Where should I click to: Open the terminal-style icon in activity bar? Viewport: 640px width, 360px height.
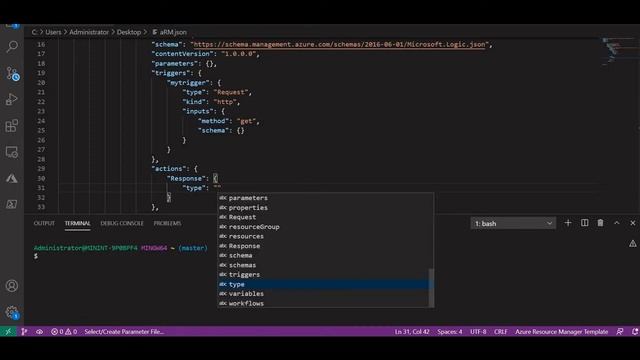click(12, 204)
